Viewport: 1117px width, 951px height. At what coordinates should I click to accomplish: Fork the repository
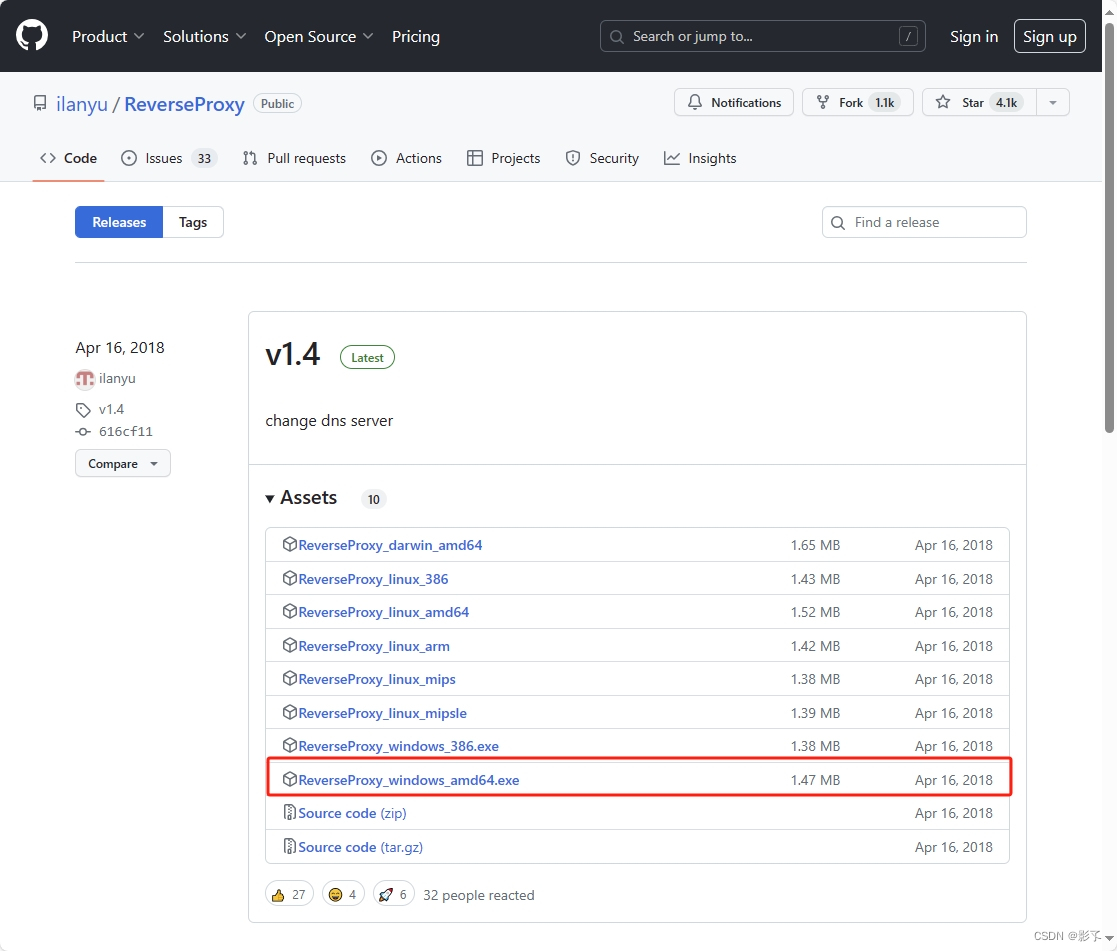(x=858, y=103)
